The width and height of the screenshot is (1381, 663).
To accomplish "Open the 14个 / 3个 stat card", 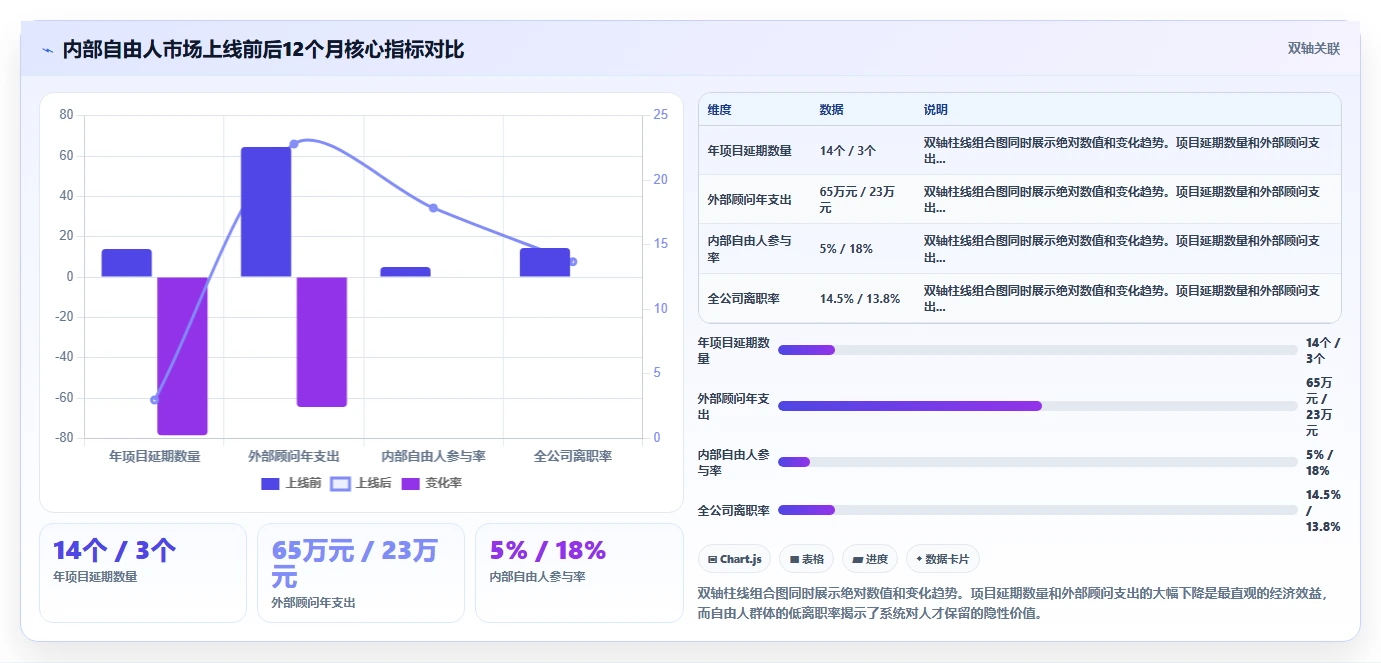I will click(x=142, y=572).
